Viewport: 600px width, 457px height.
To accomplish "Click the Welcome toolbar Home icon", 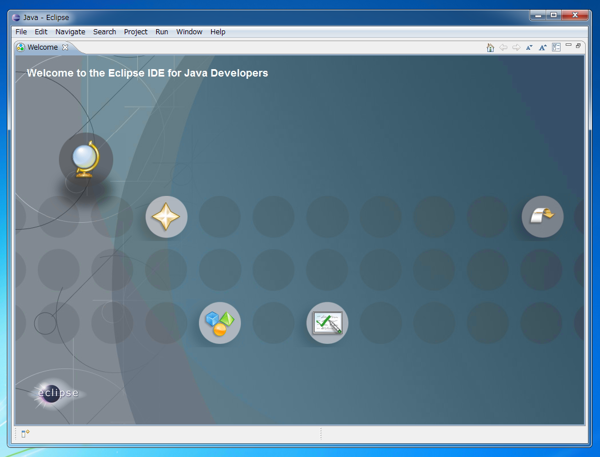I will [x=490, y=47].
